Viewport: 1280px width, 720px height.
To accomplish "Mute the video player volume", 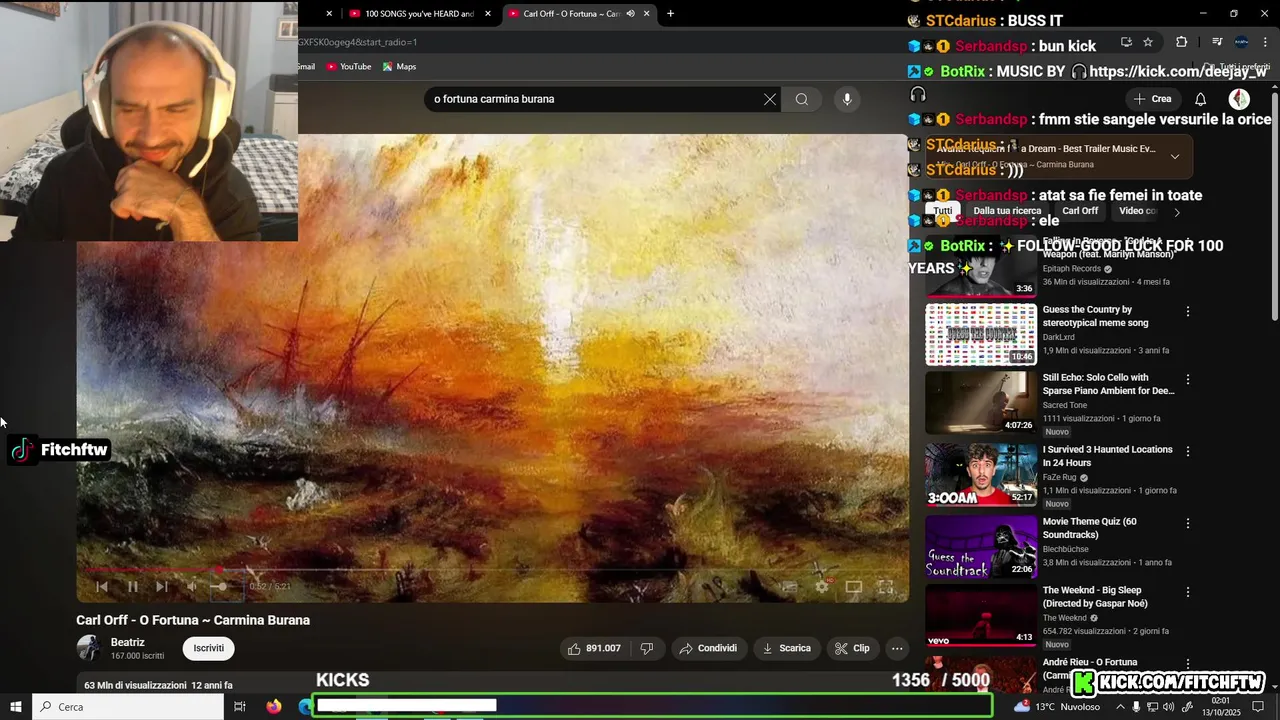I will (191, 587).
